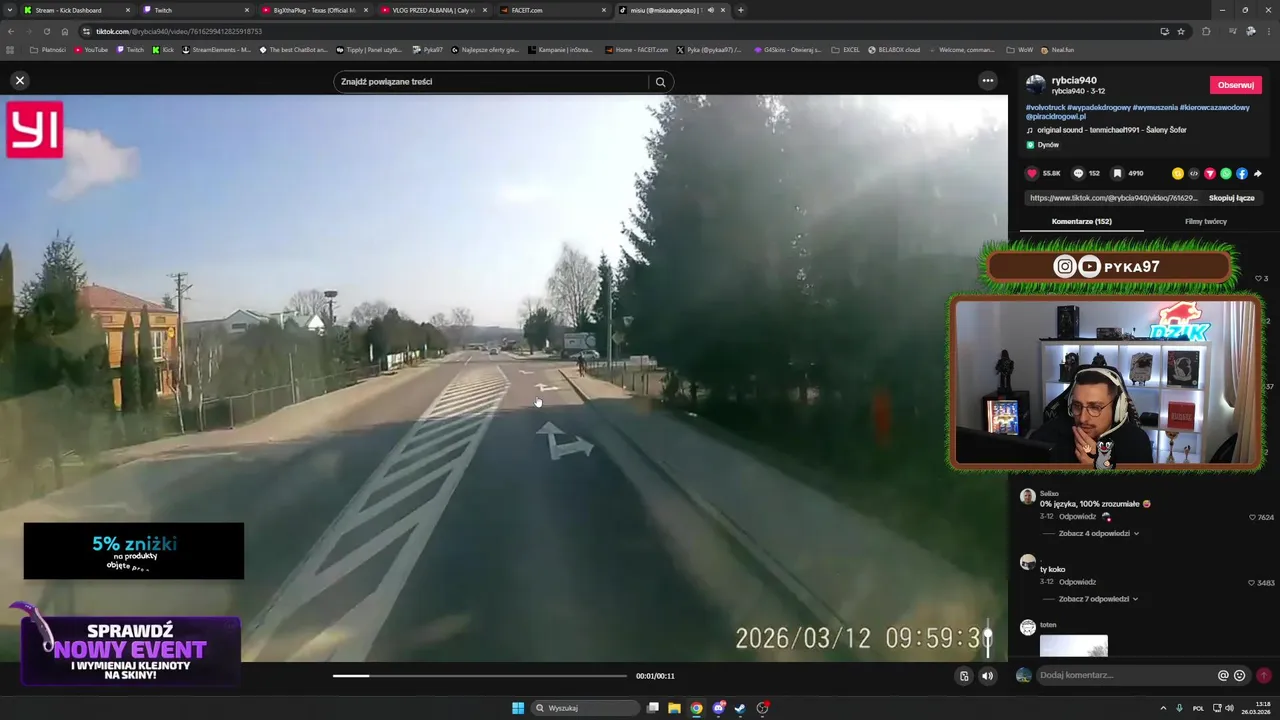
Task: Switch to Filmy twórcy tab
Action: click(x=1205, y=221)
